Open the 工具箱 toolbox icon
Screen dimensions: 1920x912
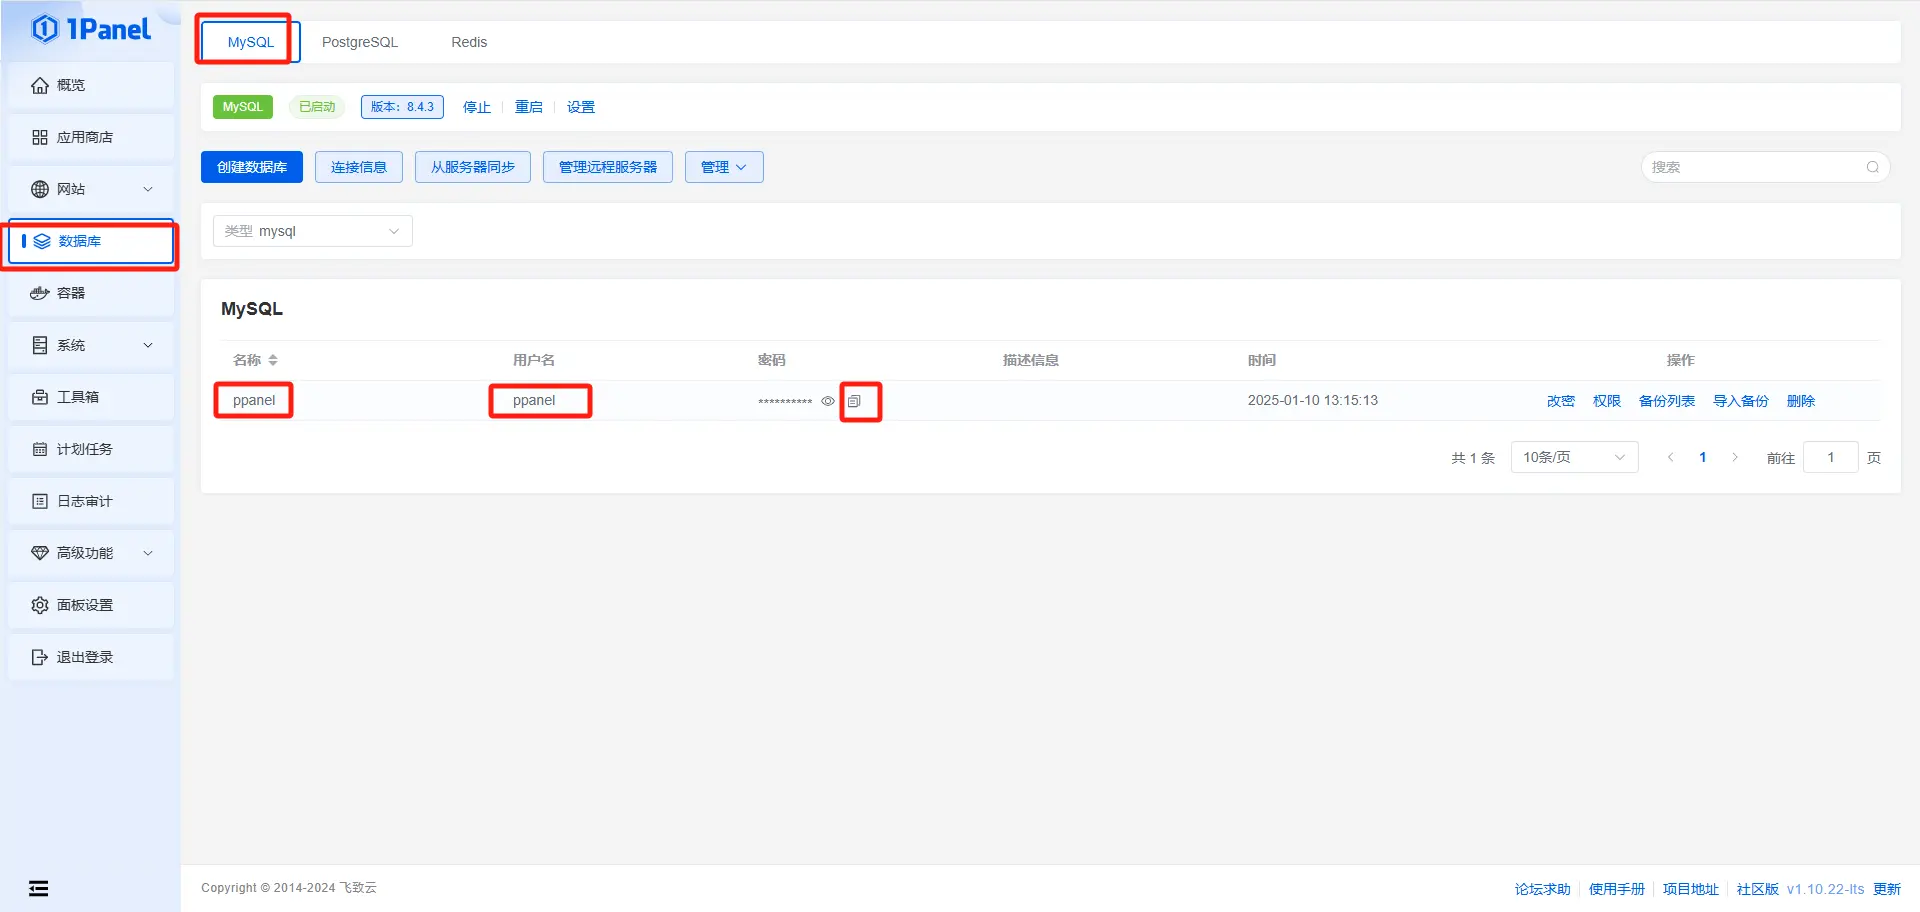point(40,397)
